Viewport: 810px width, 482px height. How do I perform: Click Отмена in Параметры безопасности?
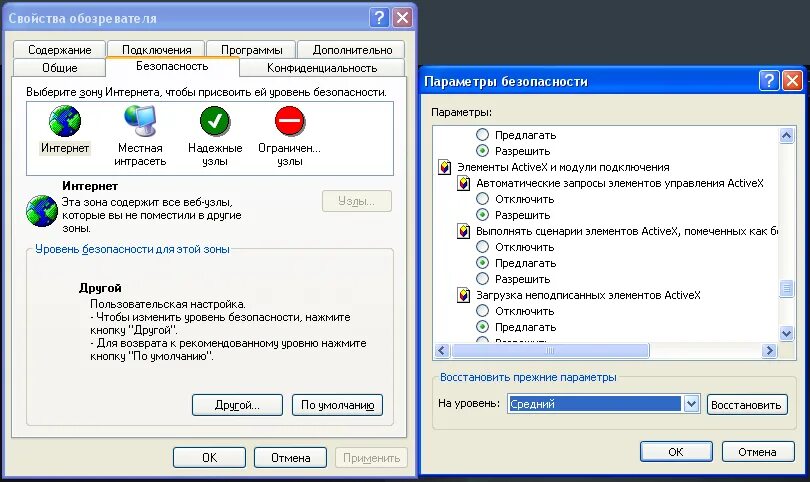click(757, 452)
